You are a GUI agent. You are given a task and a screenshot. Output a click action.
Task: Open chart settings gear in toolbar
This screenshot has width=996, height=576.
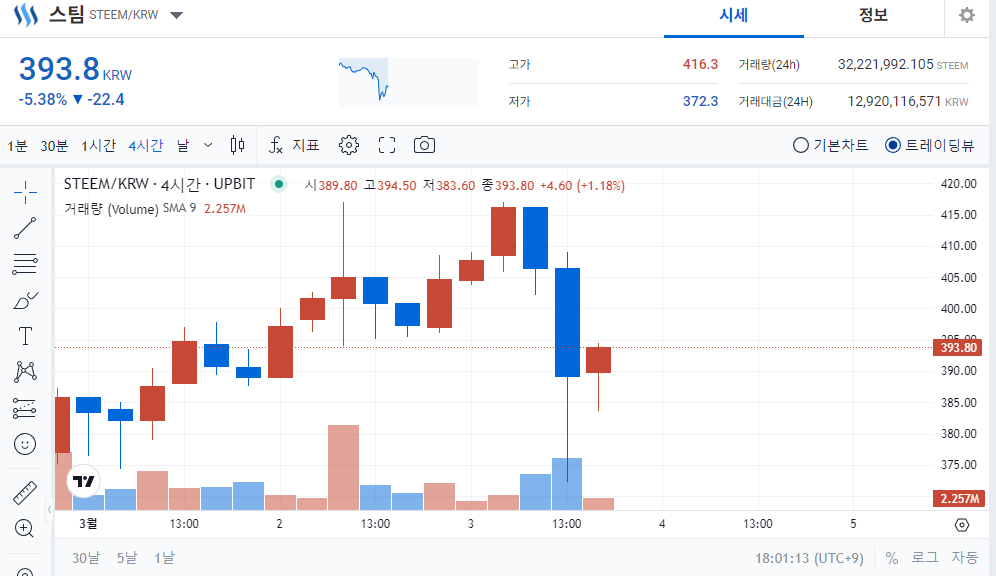349,145
